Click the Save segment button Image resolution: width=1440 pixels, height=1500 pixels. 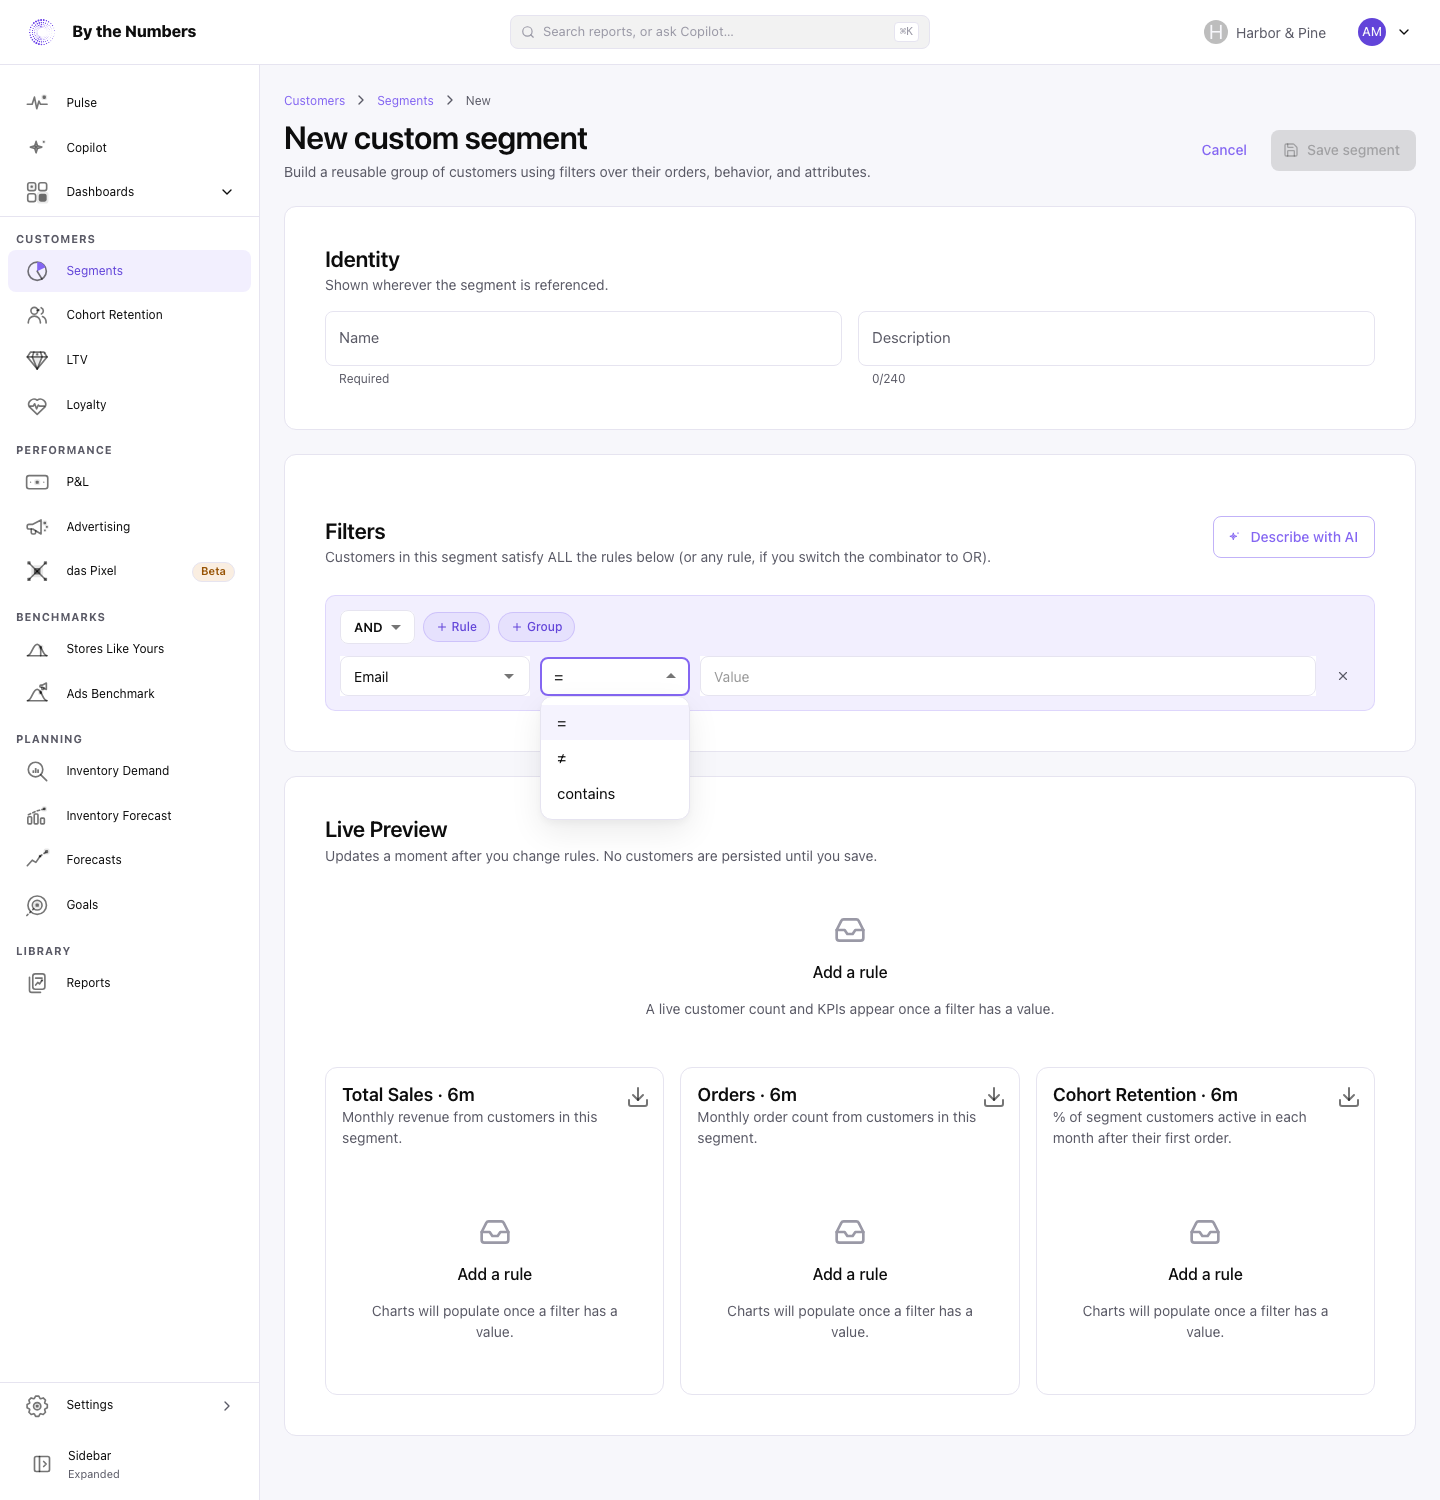(x=1343, y=150)
